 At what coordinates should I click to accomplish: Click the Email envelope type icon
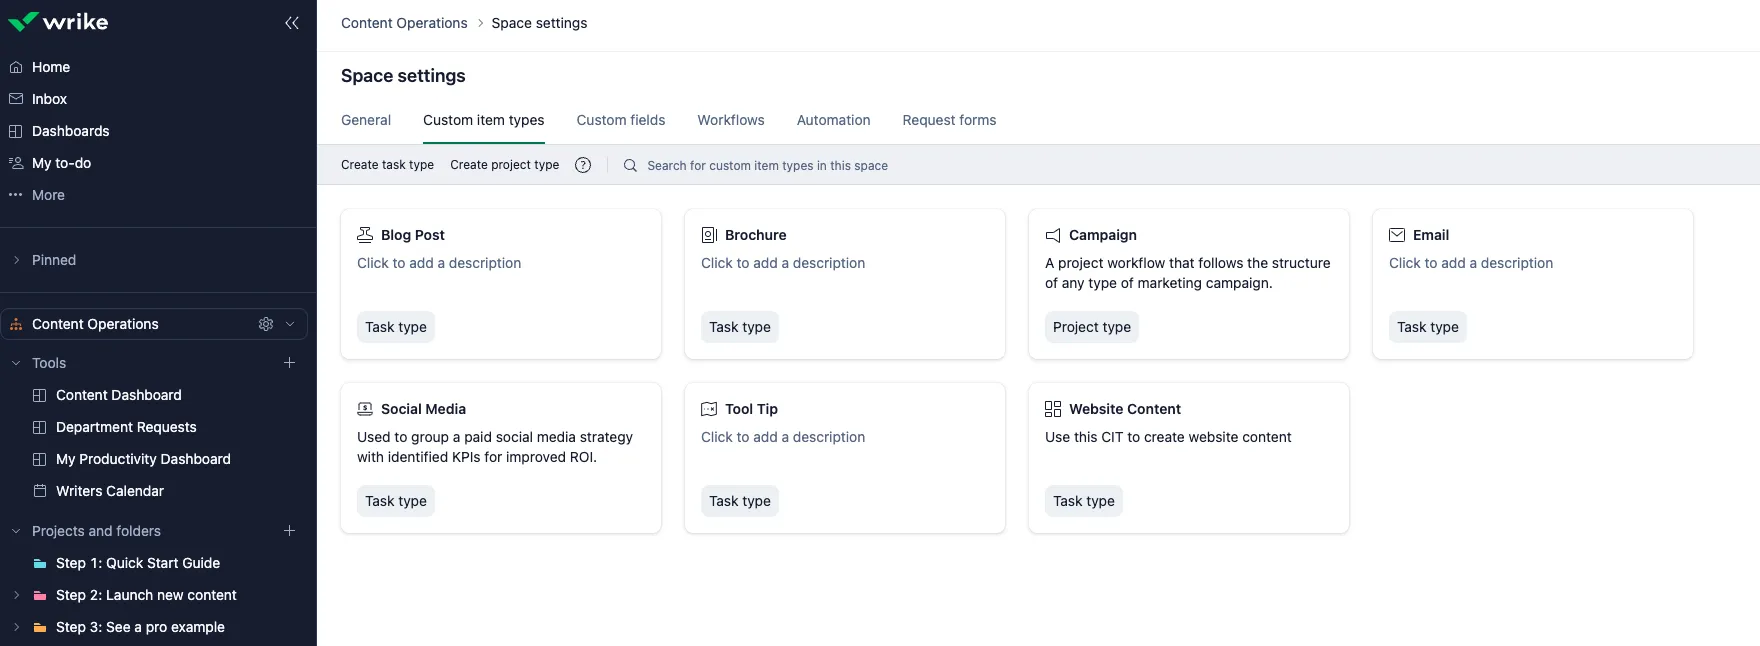(x=1397, y=235)
